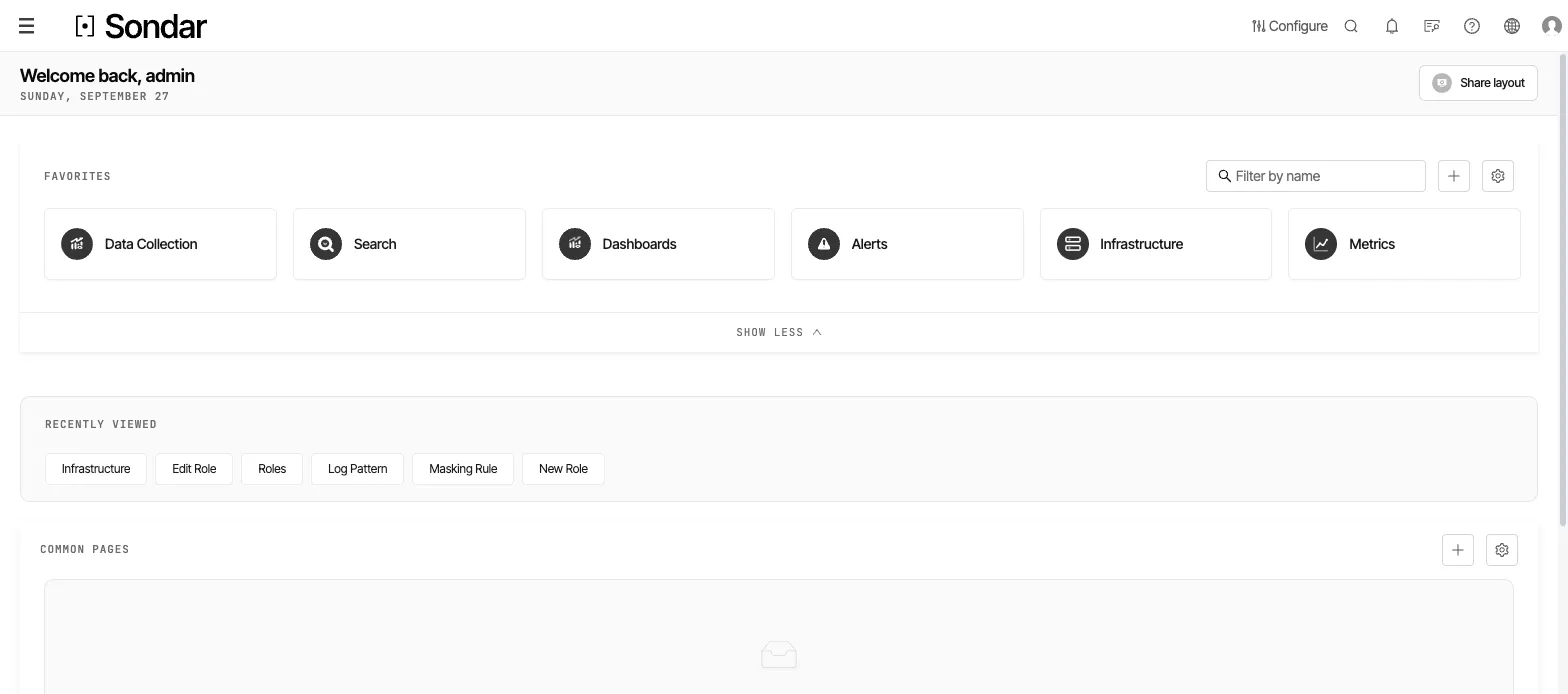Open recently viewed New Role
1568x694 pixels.
(x=563, y=469)
